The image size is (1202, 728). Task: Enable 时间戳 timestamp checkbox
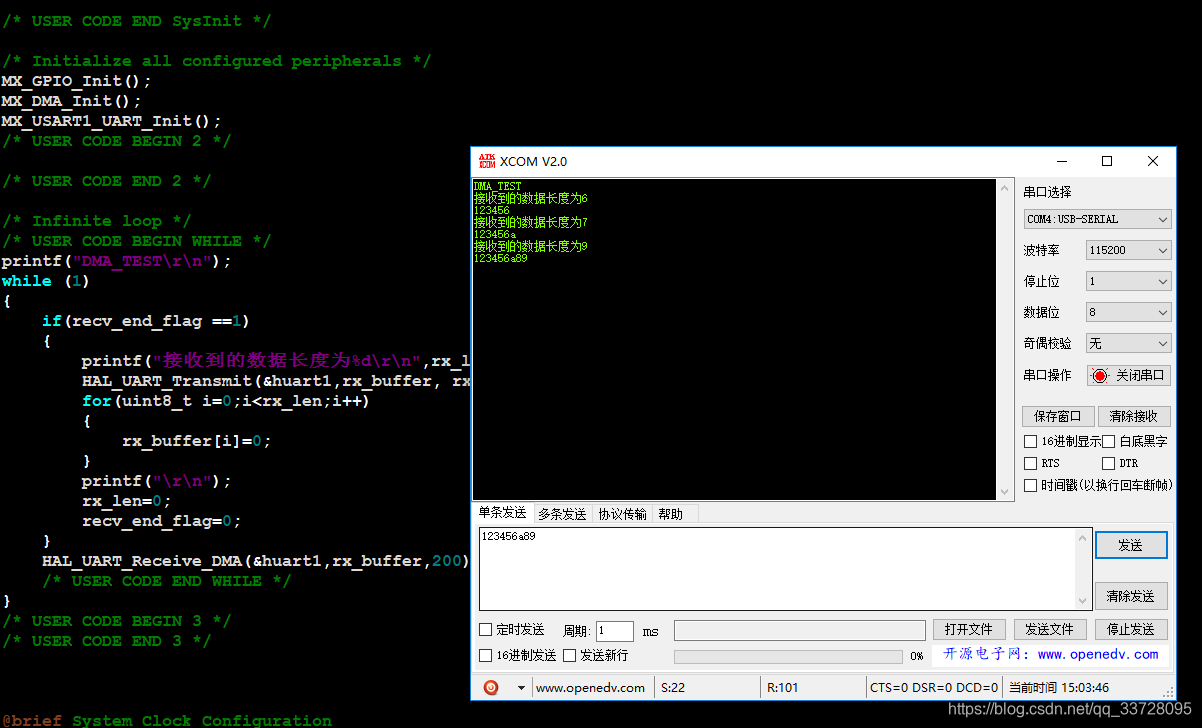point(1030,485)
